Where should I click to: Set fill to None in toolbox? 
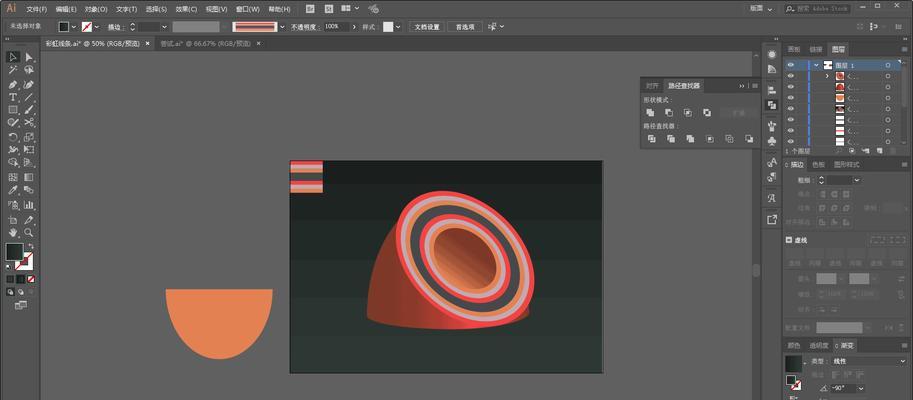point(31,279)
